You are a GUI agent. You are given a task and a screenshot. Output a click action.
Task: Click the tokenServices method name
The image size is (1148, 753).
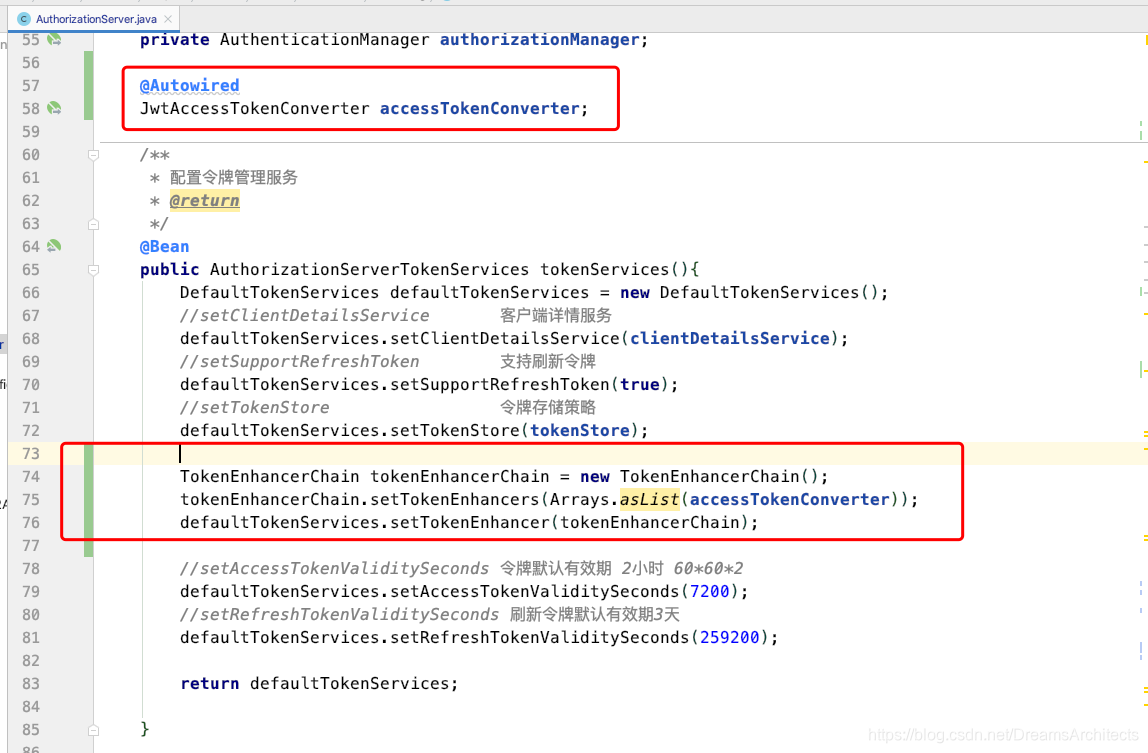[605, 270]
